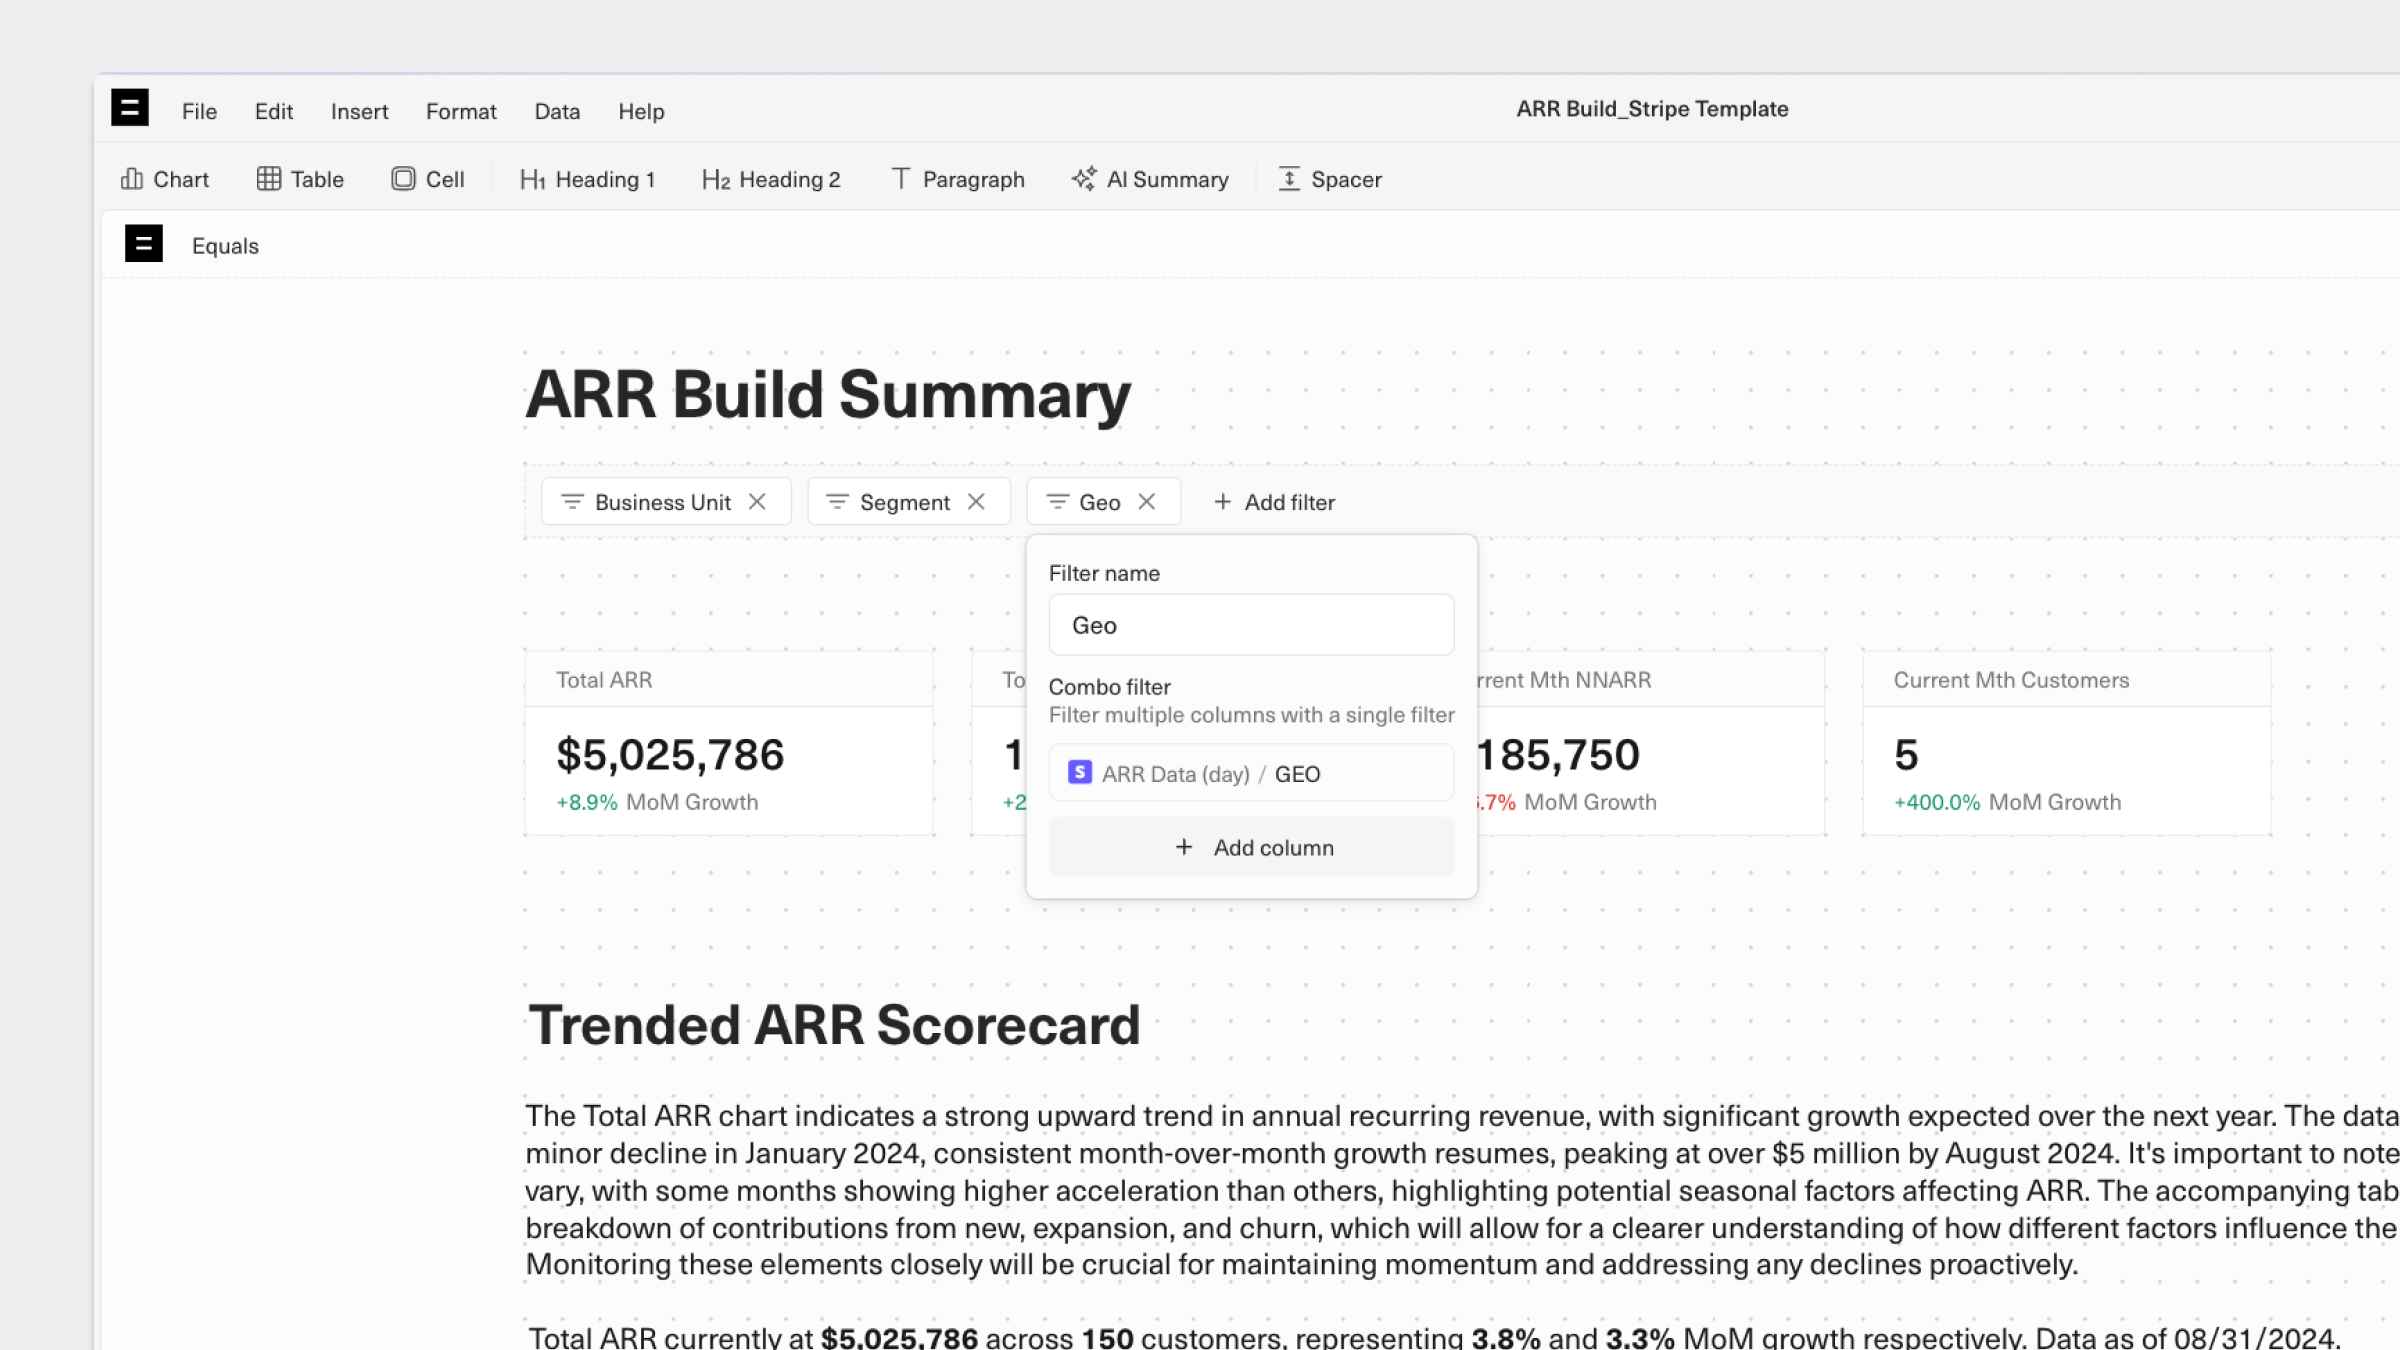
Task: Click Add filter button
Action: click(1274, 502)
